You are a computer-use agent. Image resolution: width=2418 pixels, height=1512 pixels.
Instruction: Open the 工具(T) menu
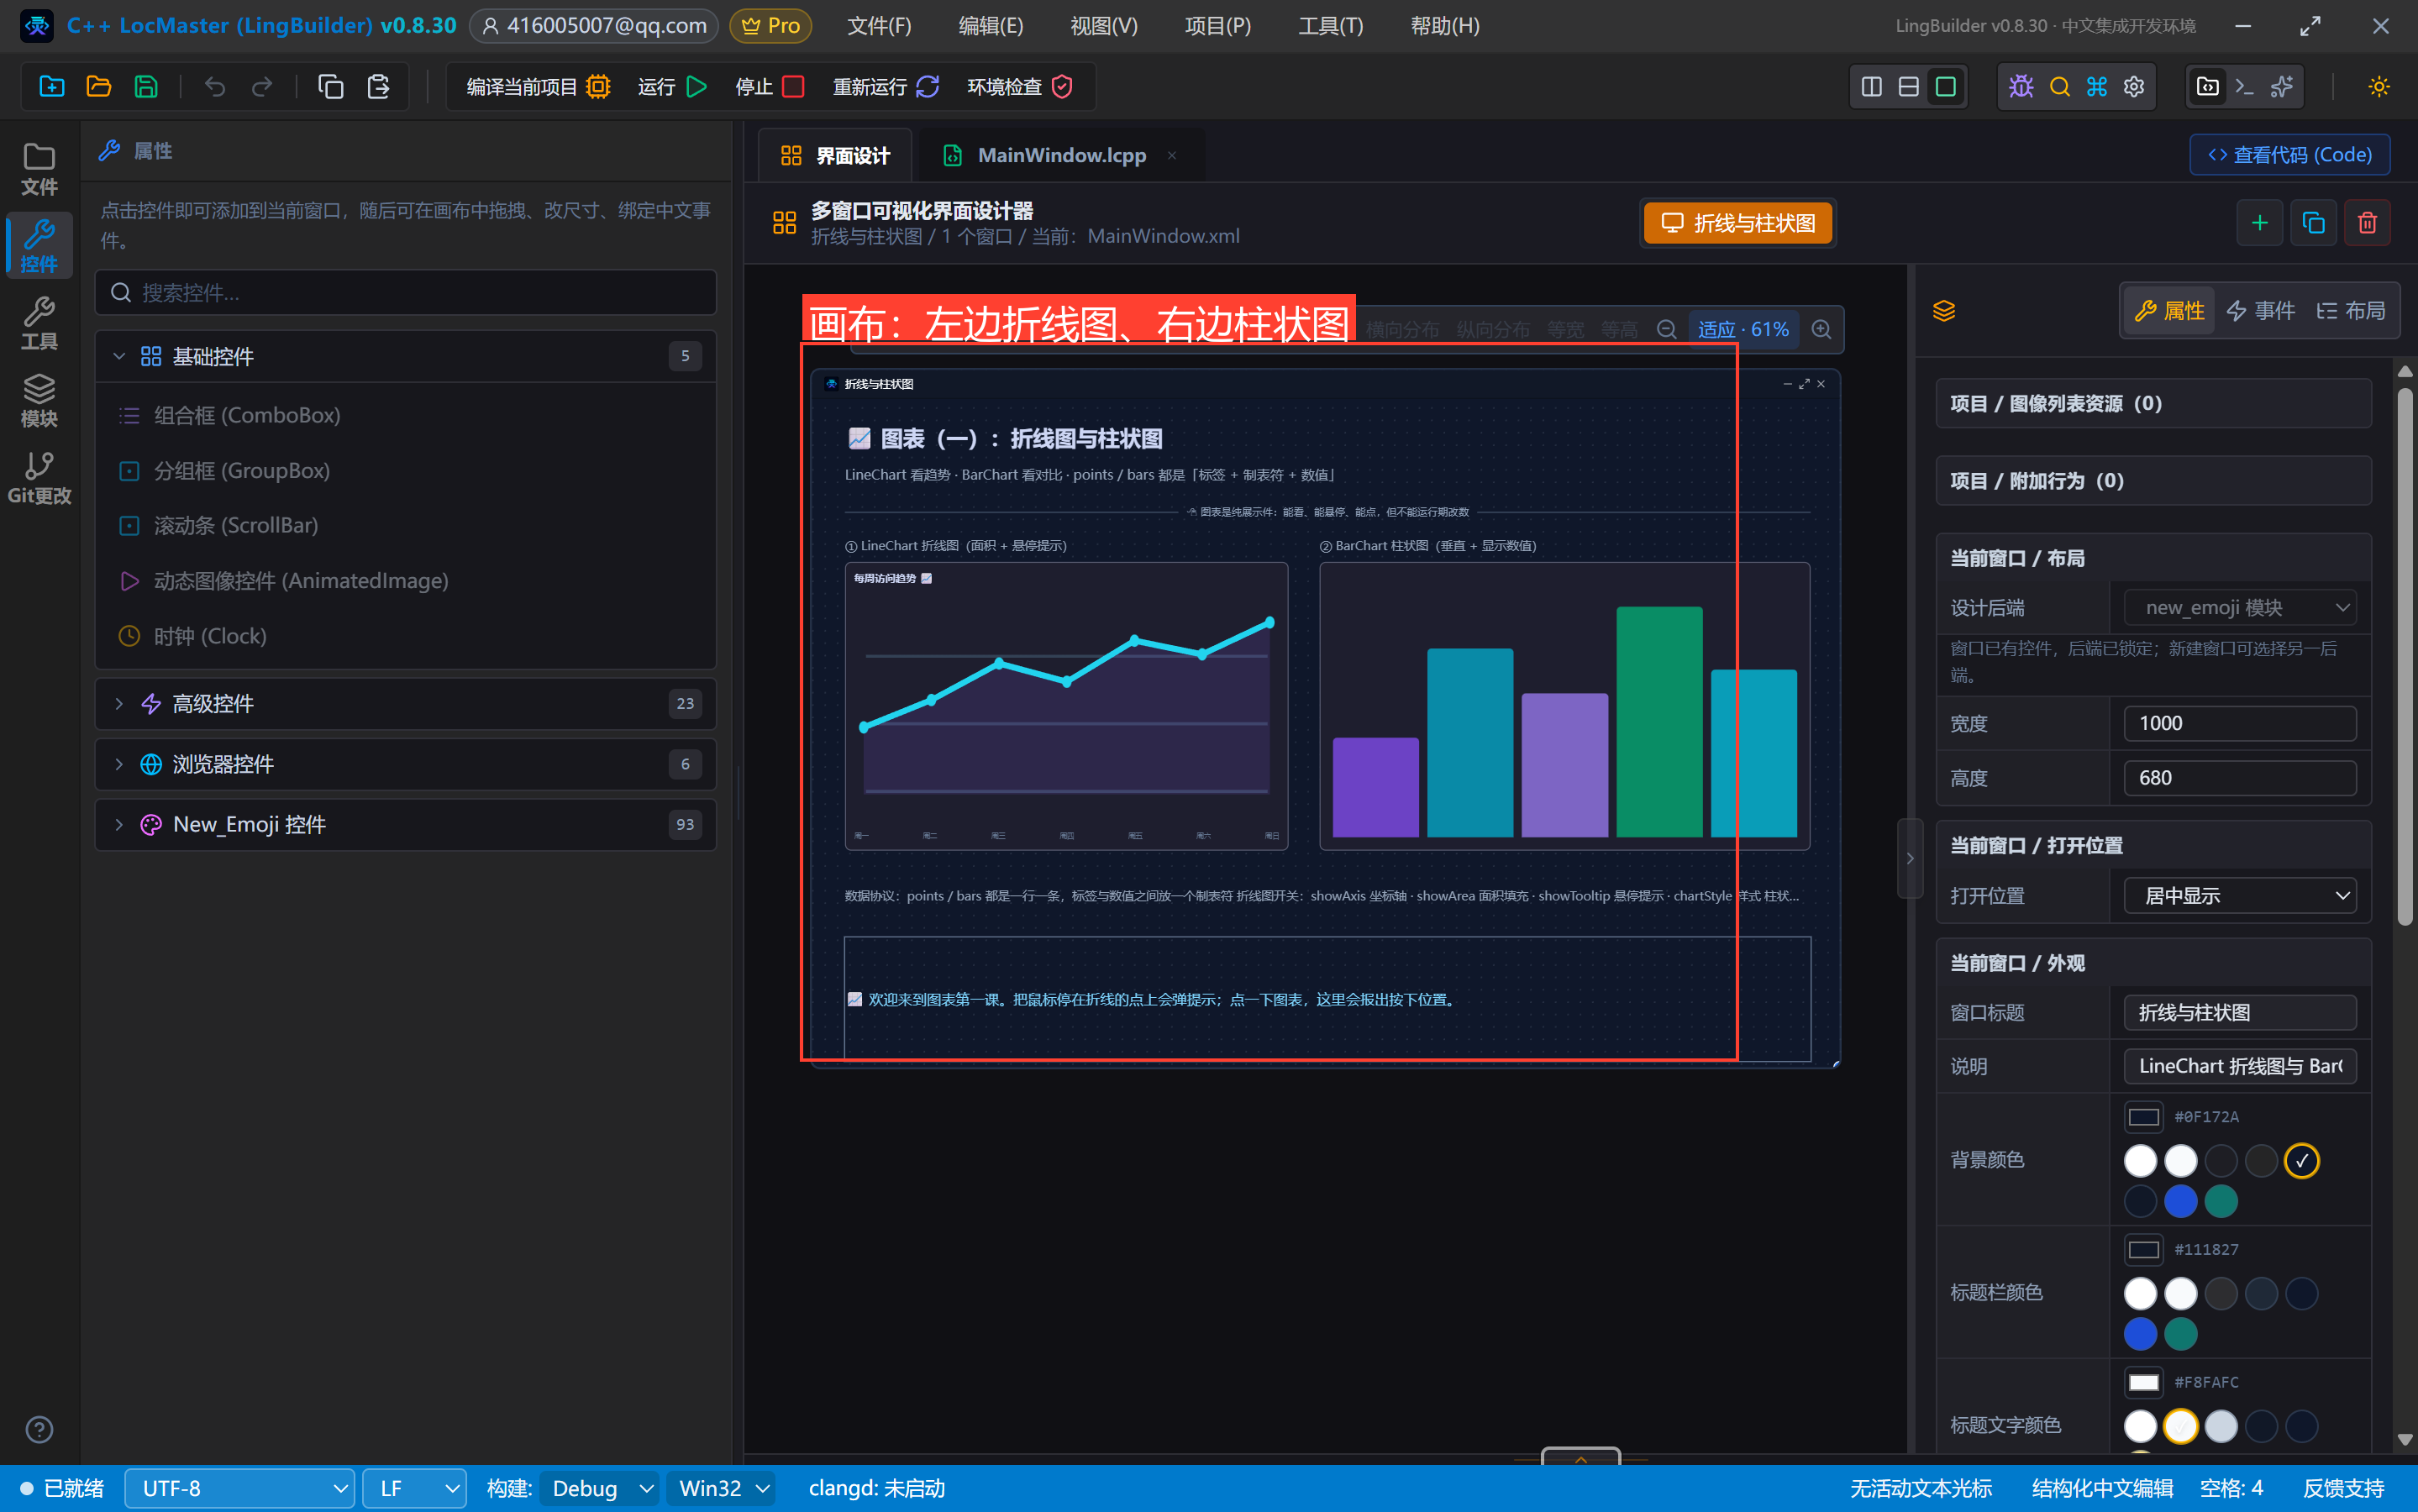click(1330, 26)
